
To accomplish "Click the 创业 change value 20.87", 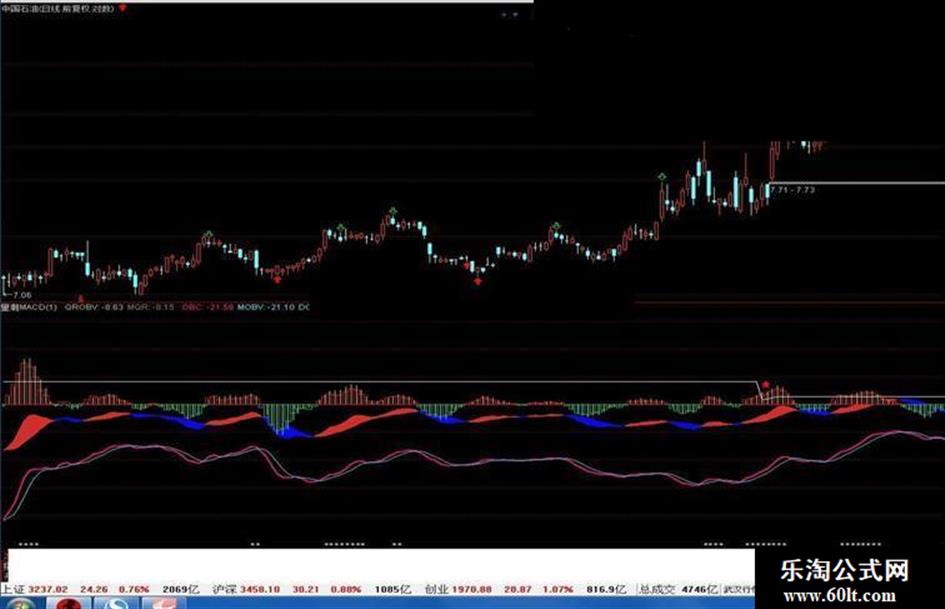I will 518,589.
